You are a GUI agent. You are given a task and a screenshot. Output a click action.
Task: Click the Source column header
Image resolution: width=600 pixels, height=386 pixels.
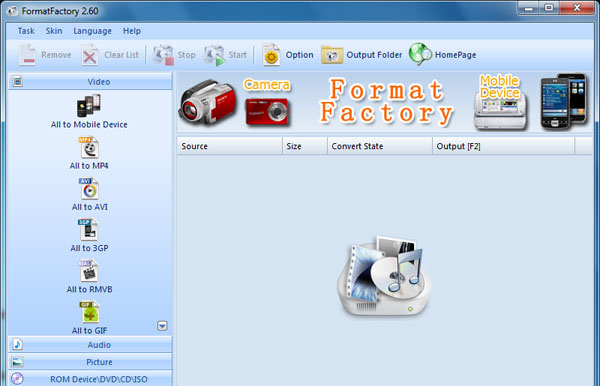(x=230, y=146)
